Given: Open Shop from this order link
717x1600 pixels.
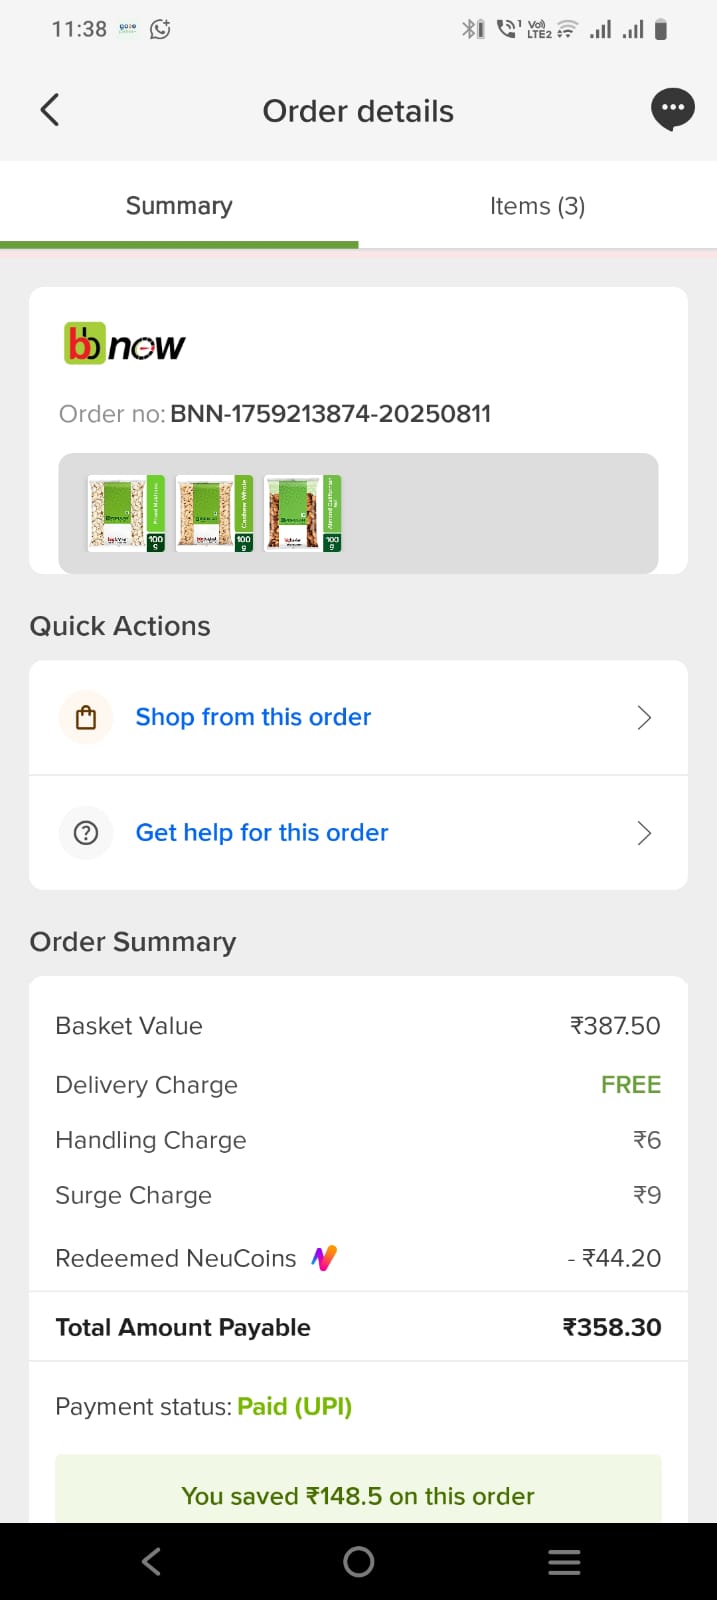Looking at the screenshot, I should click(x=253, y=718).
